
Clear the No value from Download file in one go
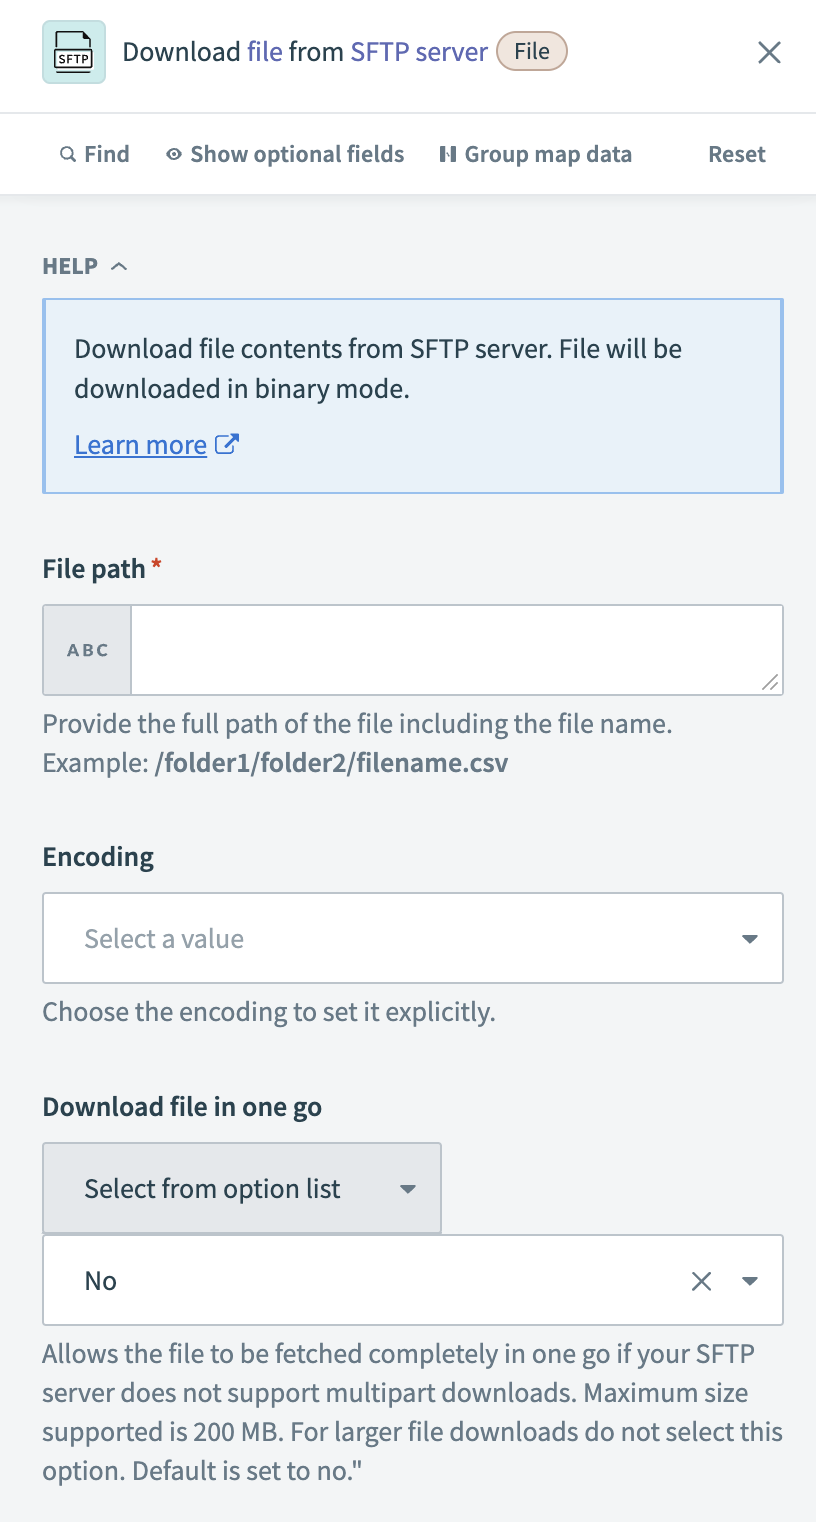click(x=701, y=1280)
